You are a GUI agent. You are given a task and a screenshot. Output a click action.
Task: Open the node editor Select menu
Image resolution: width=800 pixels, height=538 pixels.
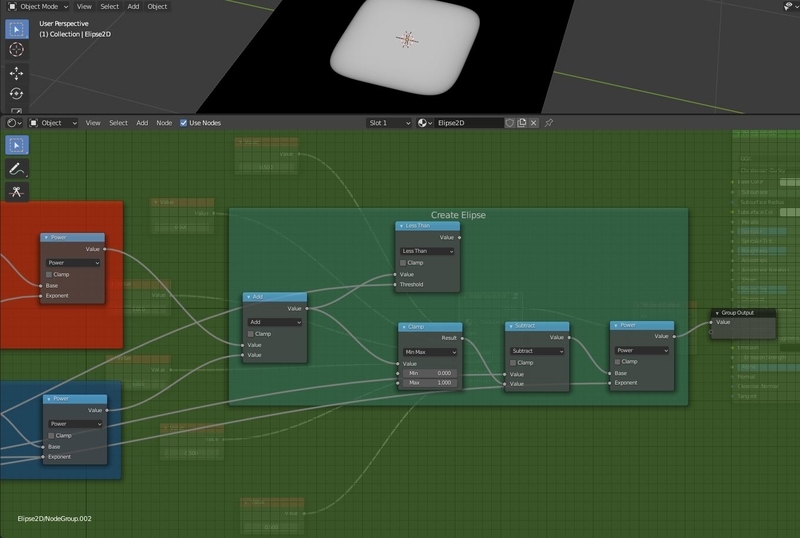[x=118, y=123]
